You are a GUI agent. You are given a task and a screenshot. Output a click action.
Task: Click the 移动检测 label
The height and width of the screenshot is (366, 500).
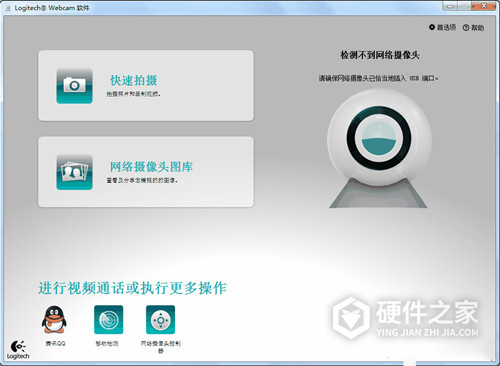point(107,343)
